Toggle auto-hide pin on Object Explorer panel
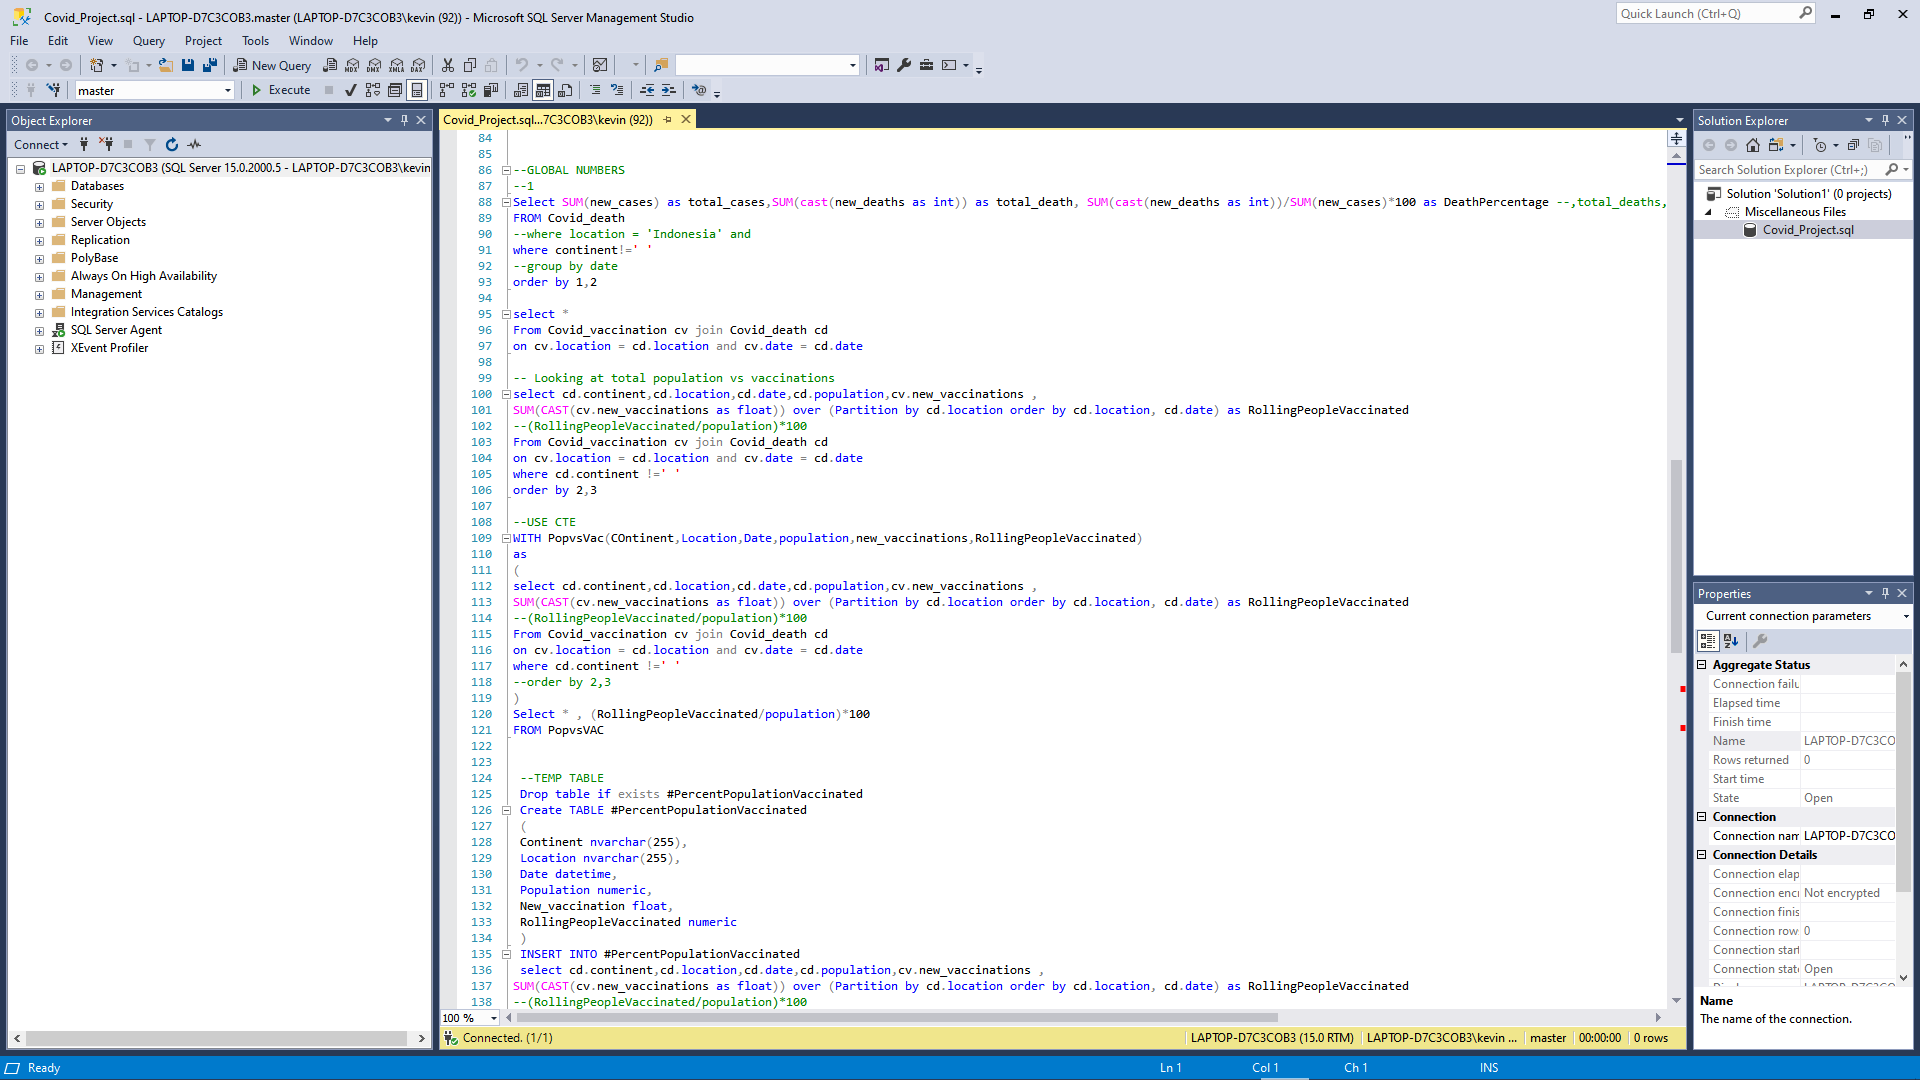This screenshot has height=1080, width=1920. tap(405, 120)
